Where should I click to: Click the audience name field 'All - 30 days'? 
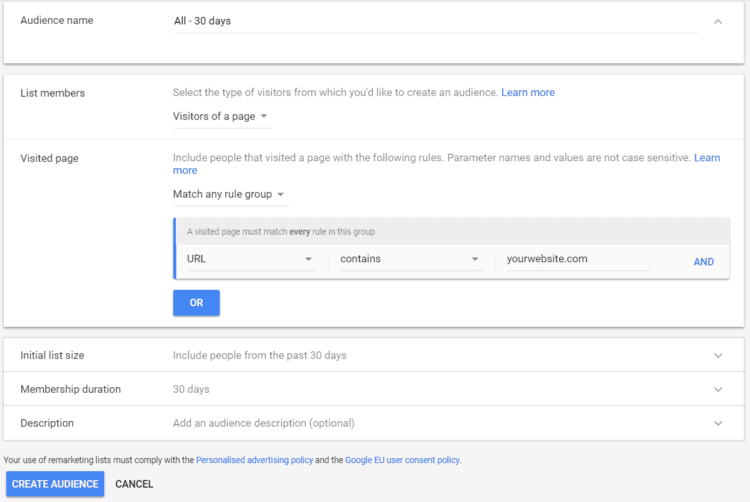coord(435,21)
